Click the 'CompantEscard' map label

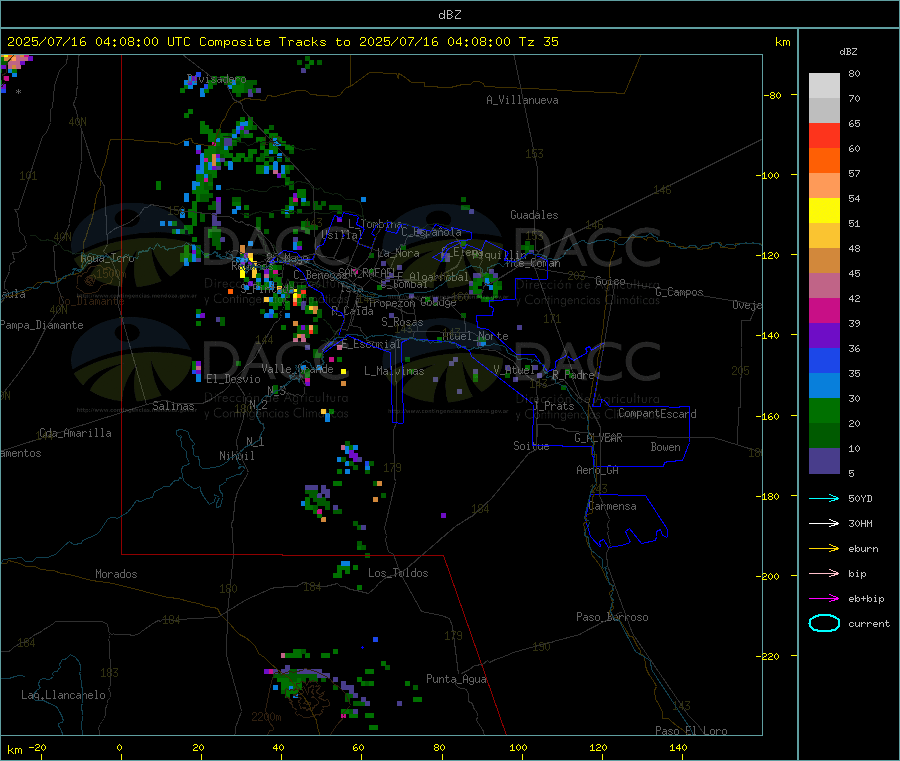657,413
